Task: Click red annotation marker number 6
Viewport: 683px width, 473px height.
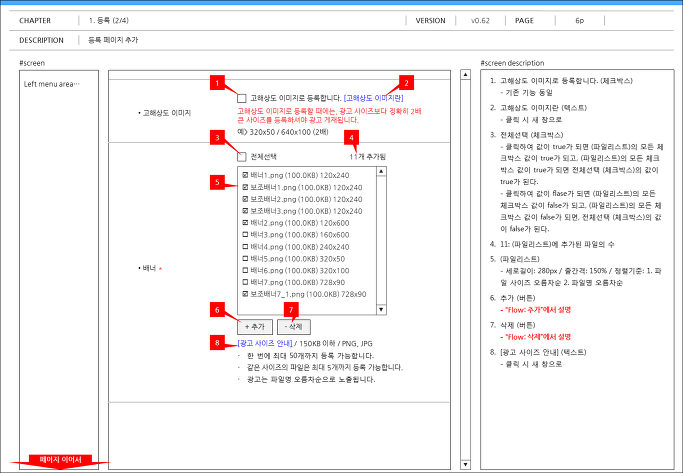Action: pos(217,310)
